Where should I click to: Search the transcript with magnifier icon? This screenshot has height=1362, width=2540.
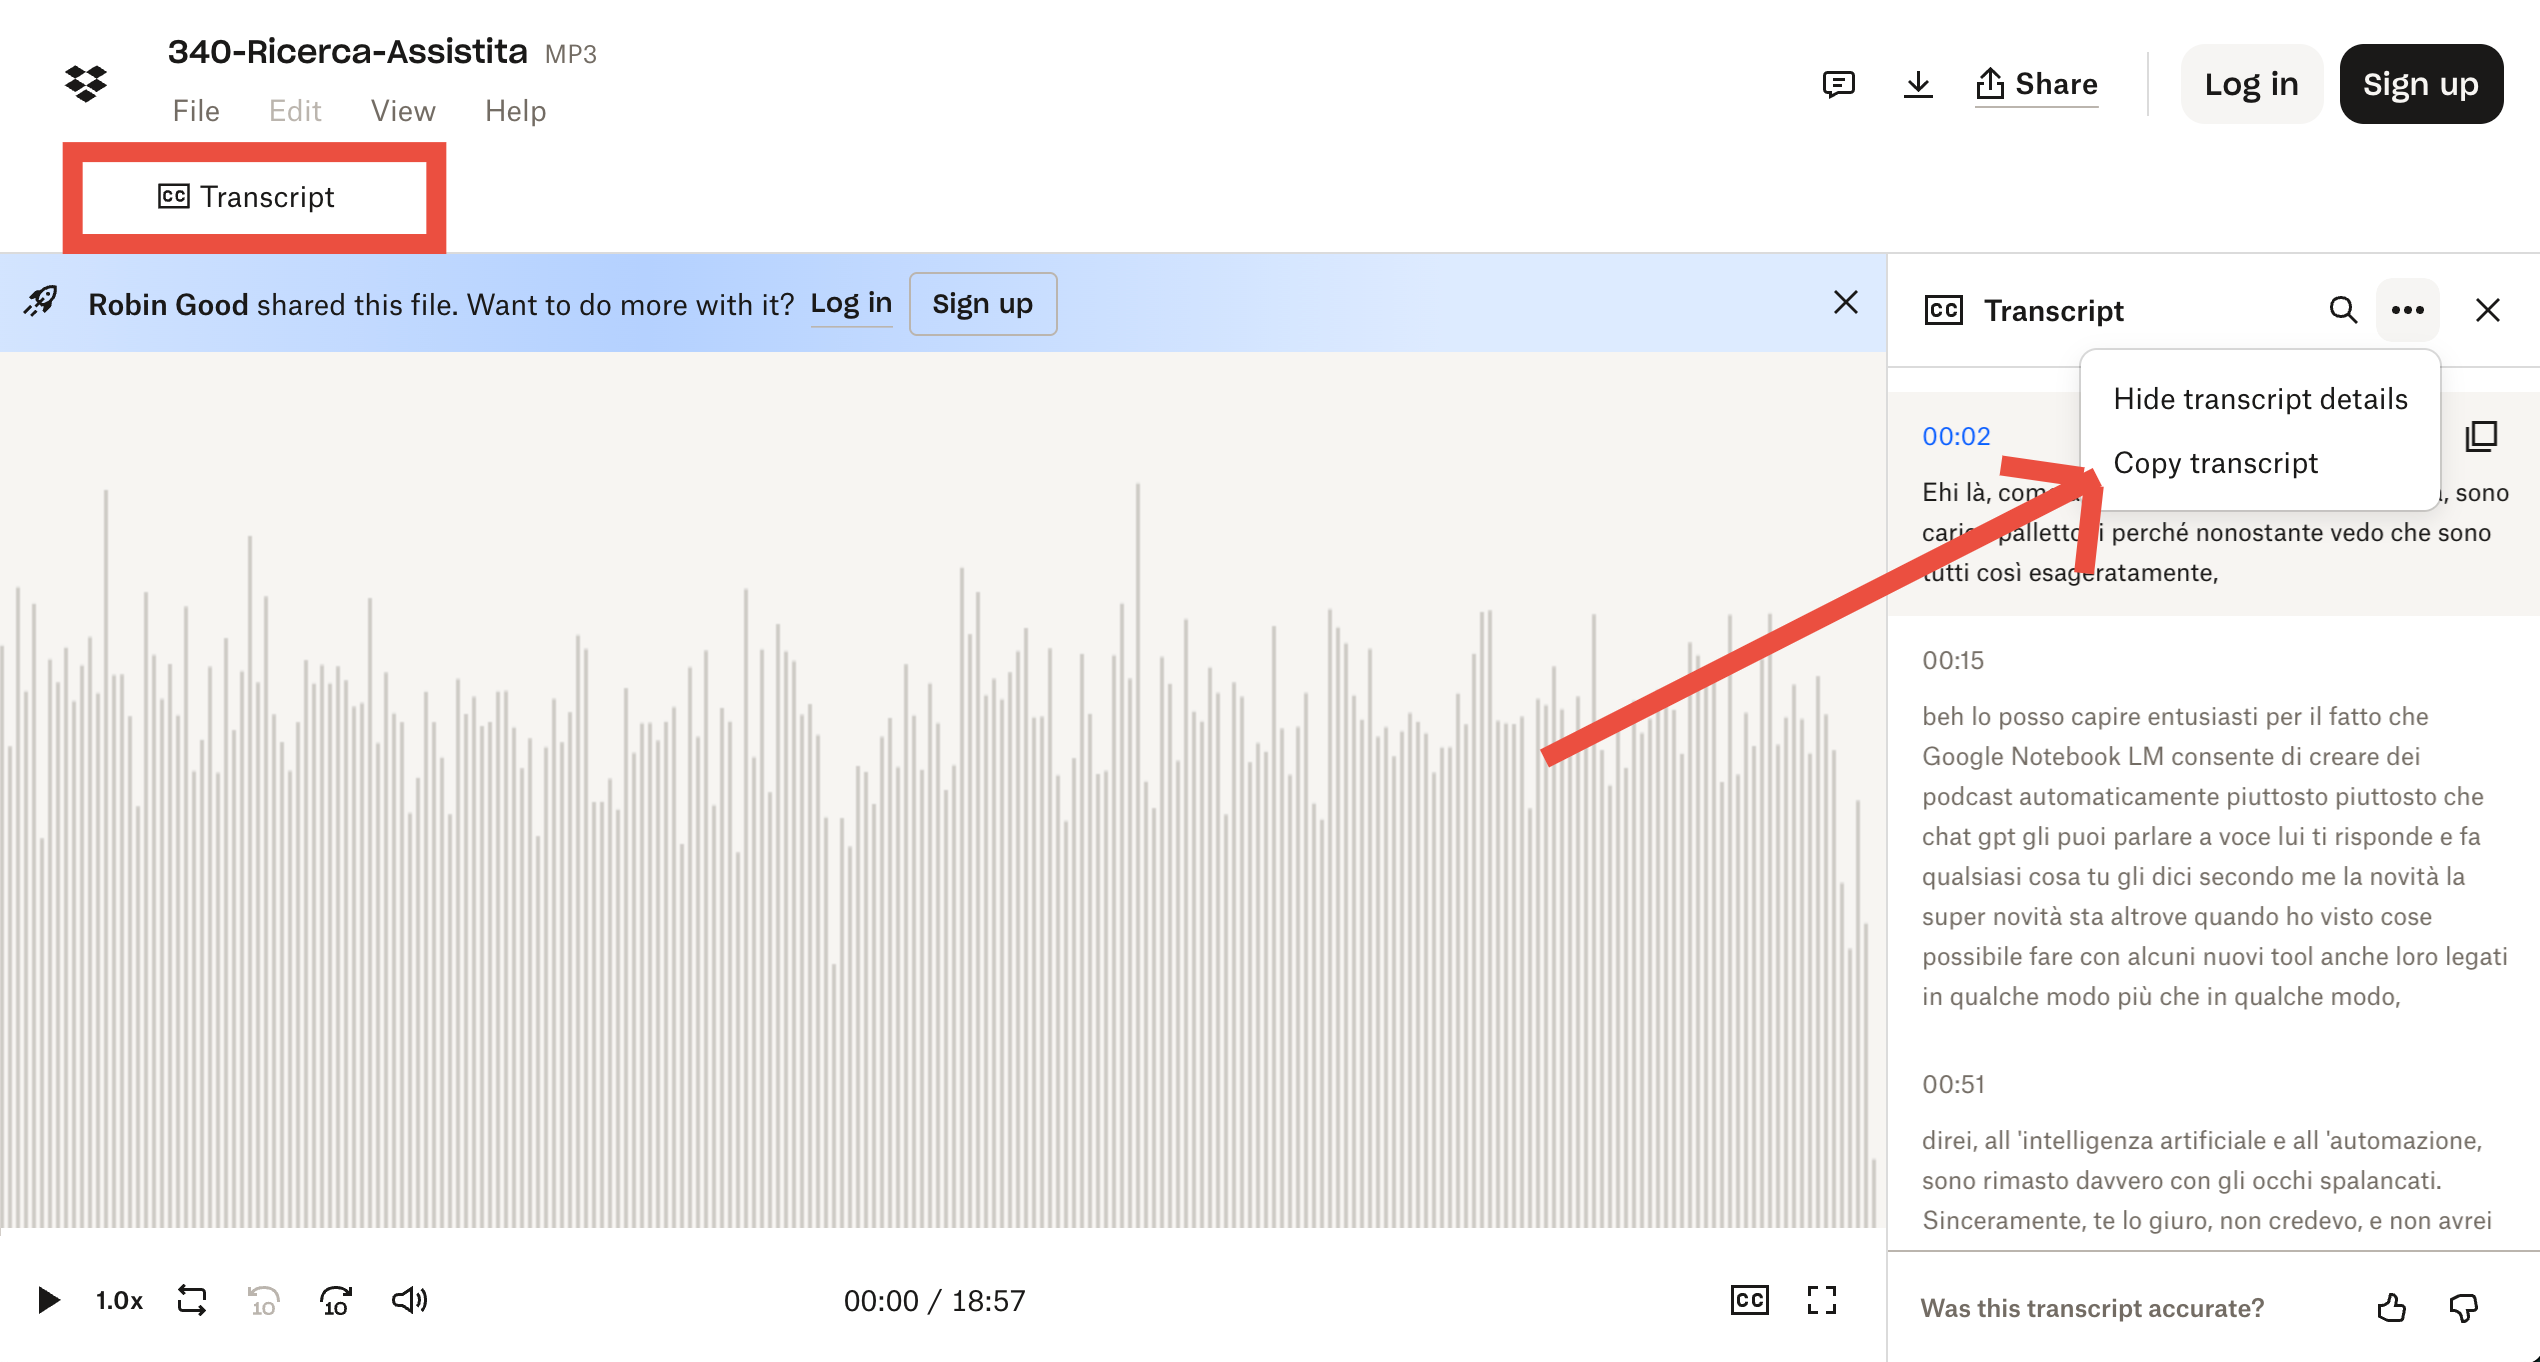[x=2342, y=310]
